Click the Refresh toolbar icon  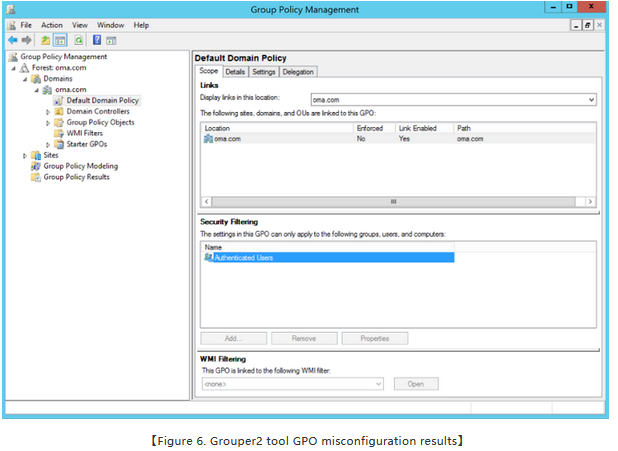77,40
